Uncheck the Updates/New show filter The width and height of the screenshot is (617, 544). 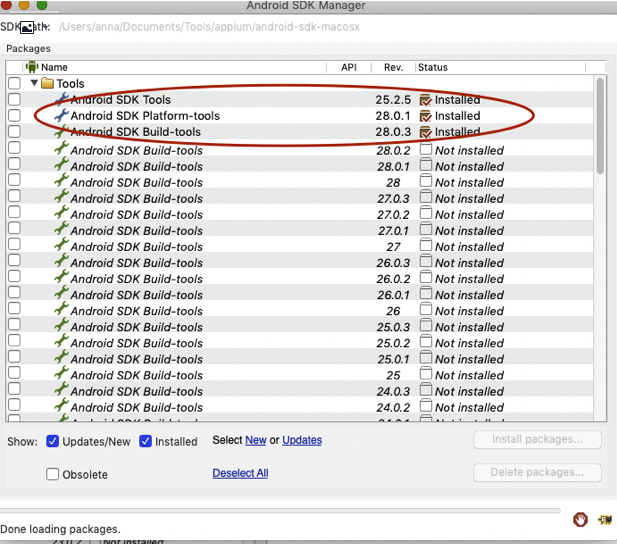pos(52,441)
